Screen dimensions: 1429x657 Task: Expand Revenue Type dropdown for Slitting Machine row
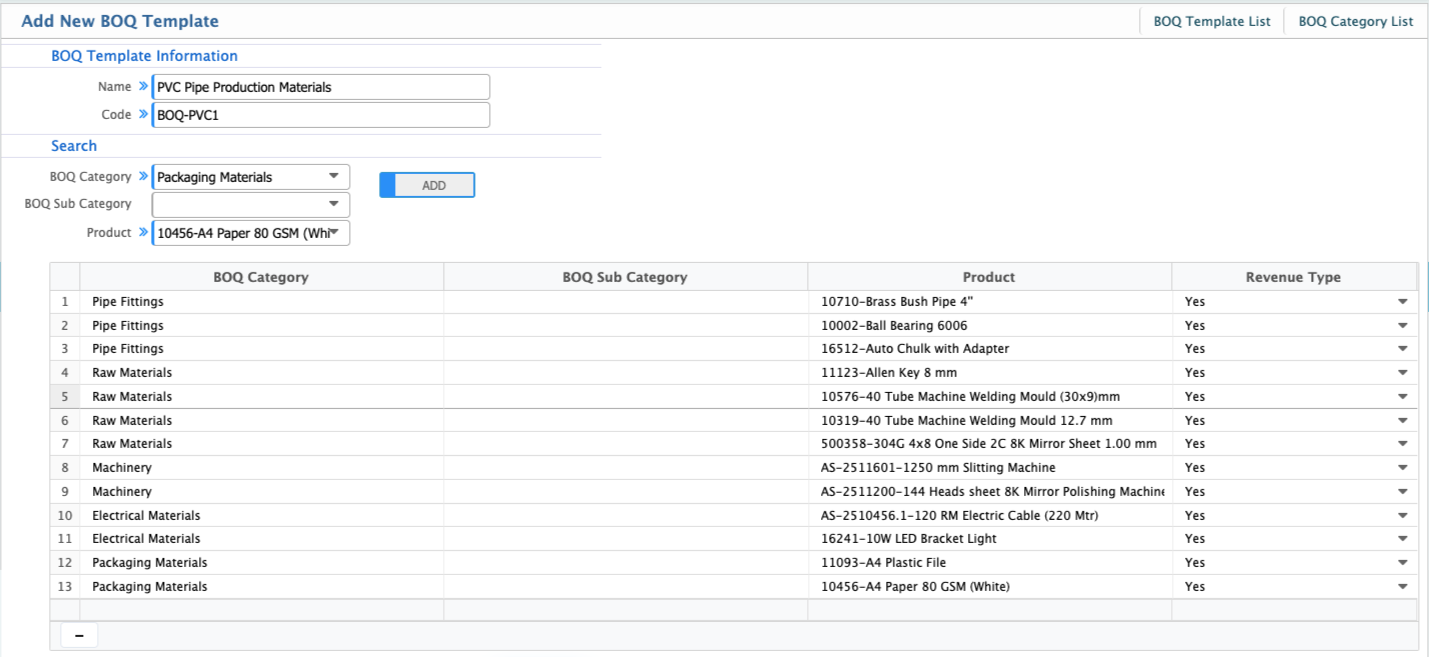[x=1402, y=468]
